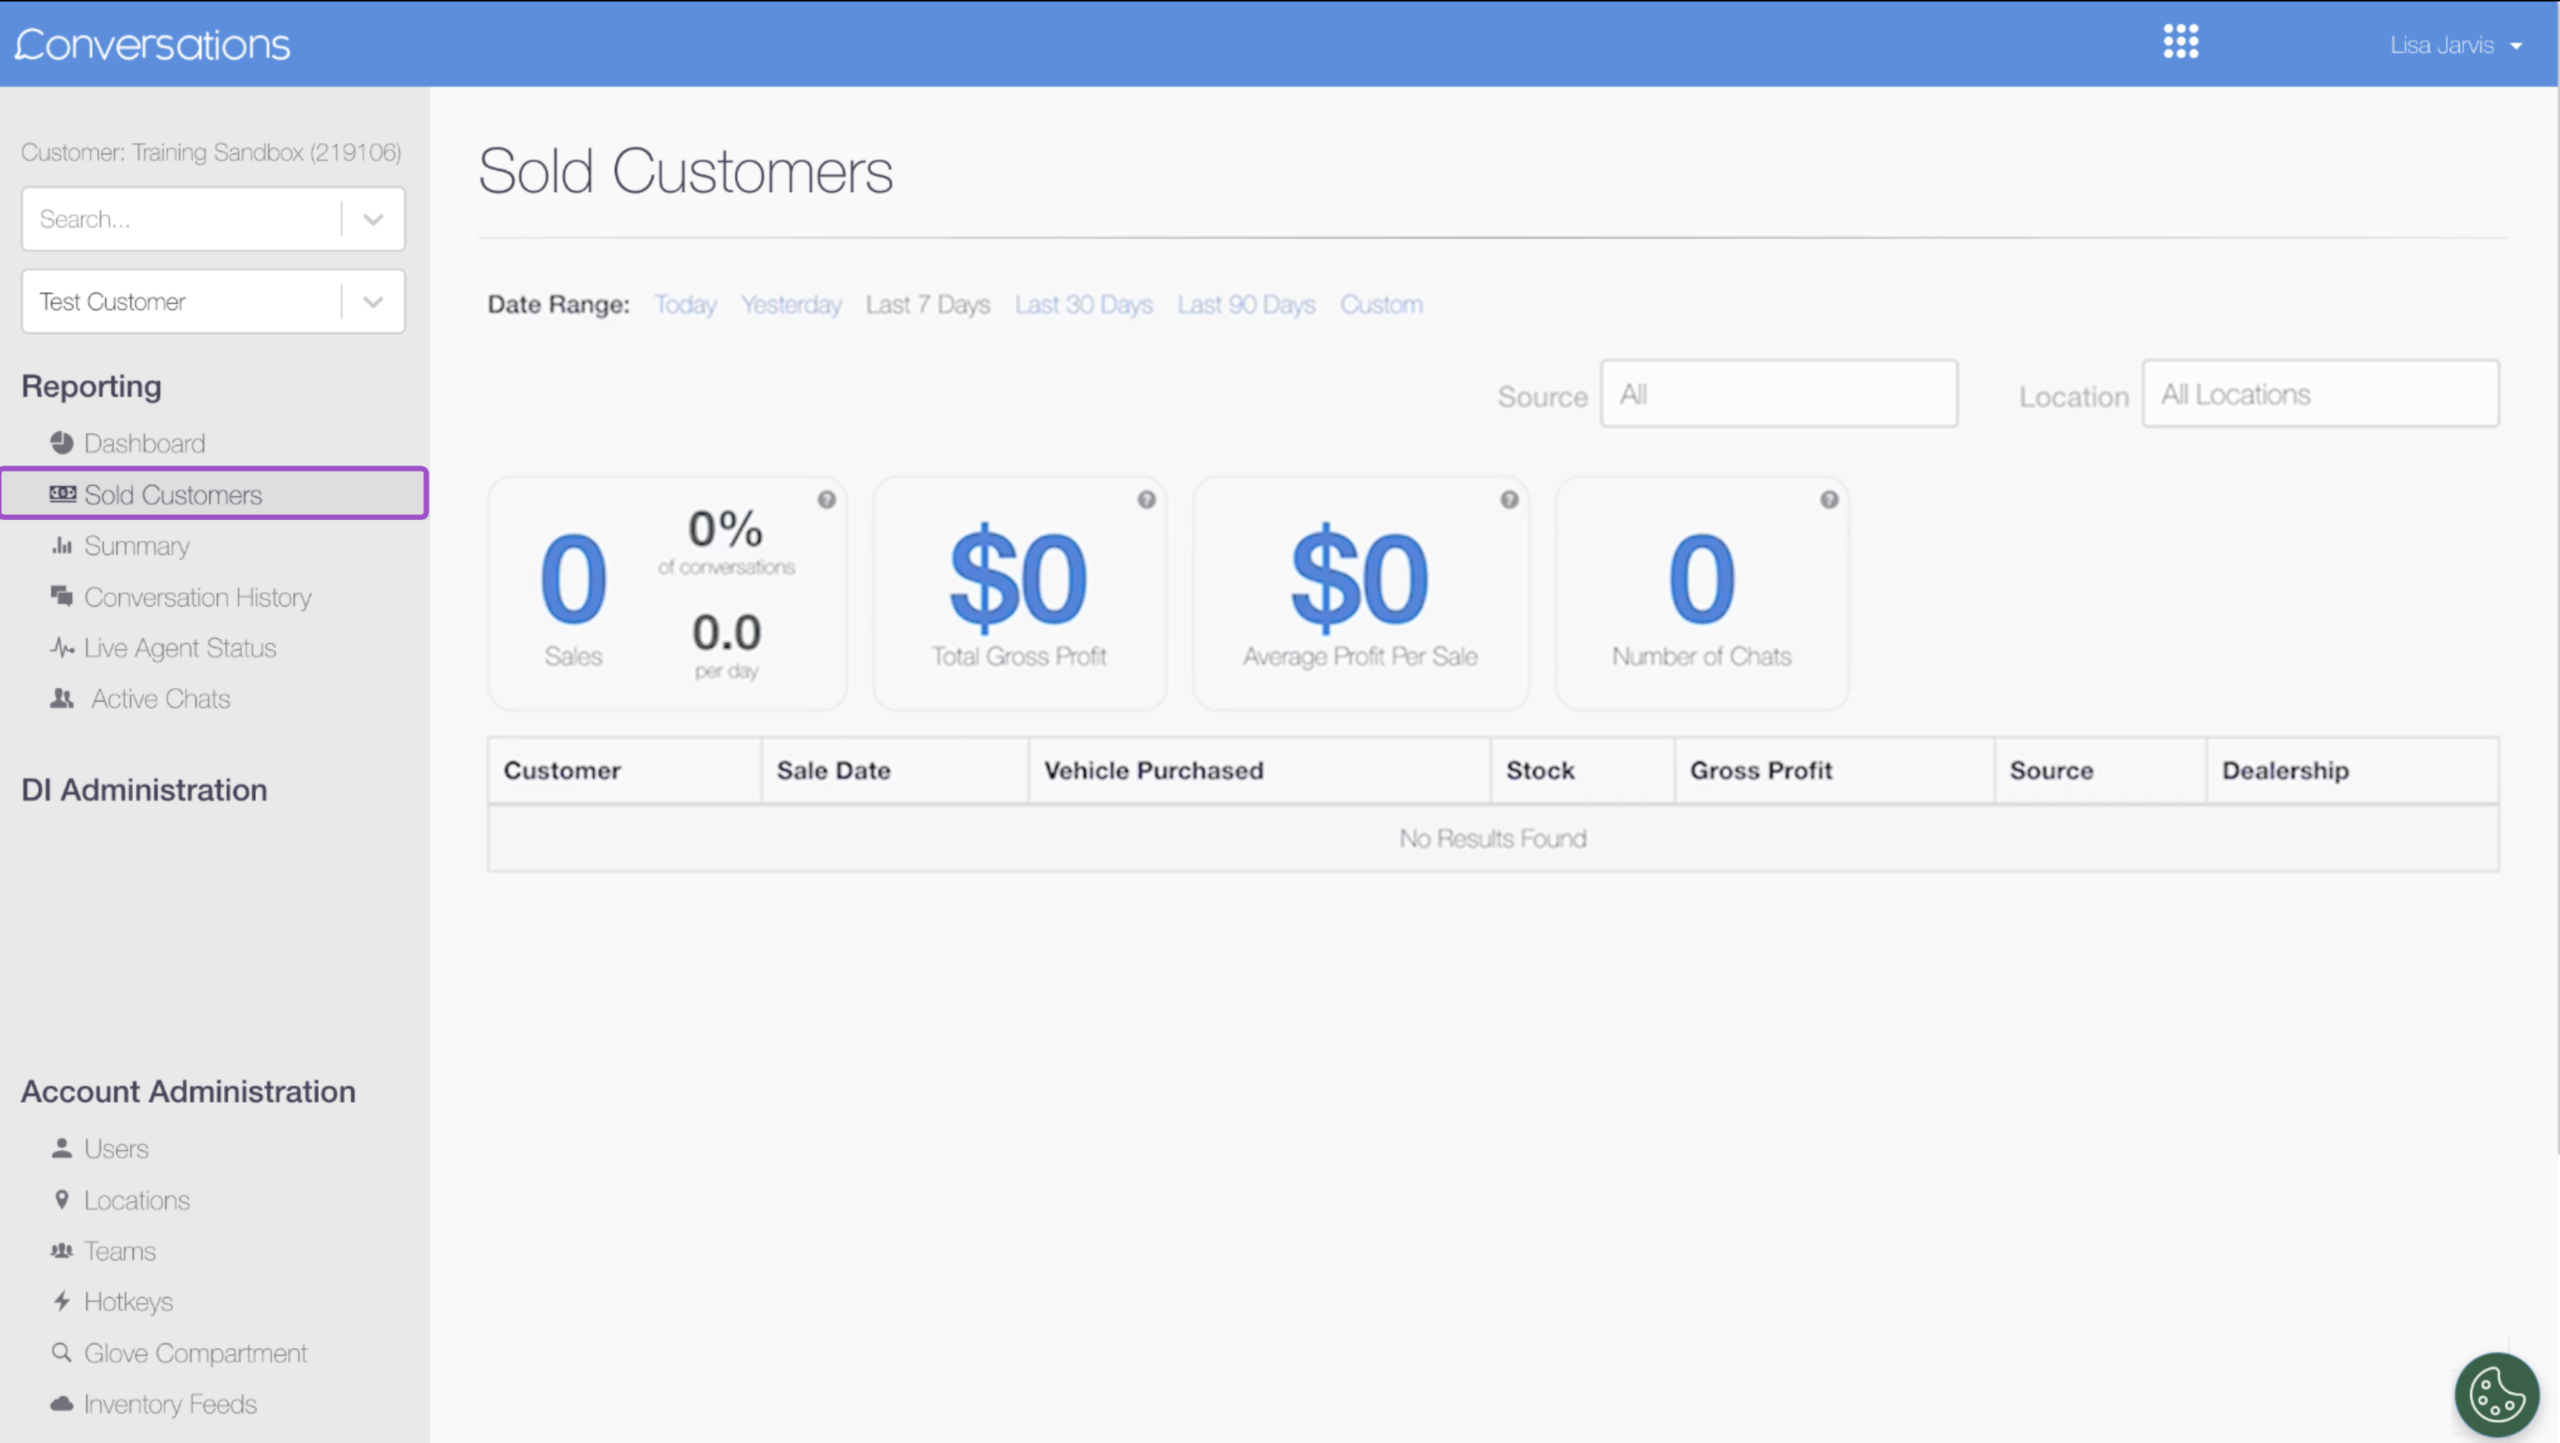The width and height of the screenshot is (2560, 1443).
Task: Click the Teams group icon
Action: (x=62, y=1250)
